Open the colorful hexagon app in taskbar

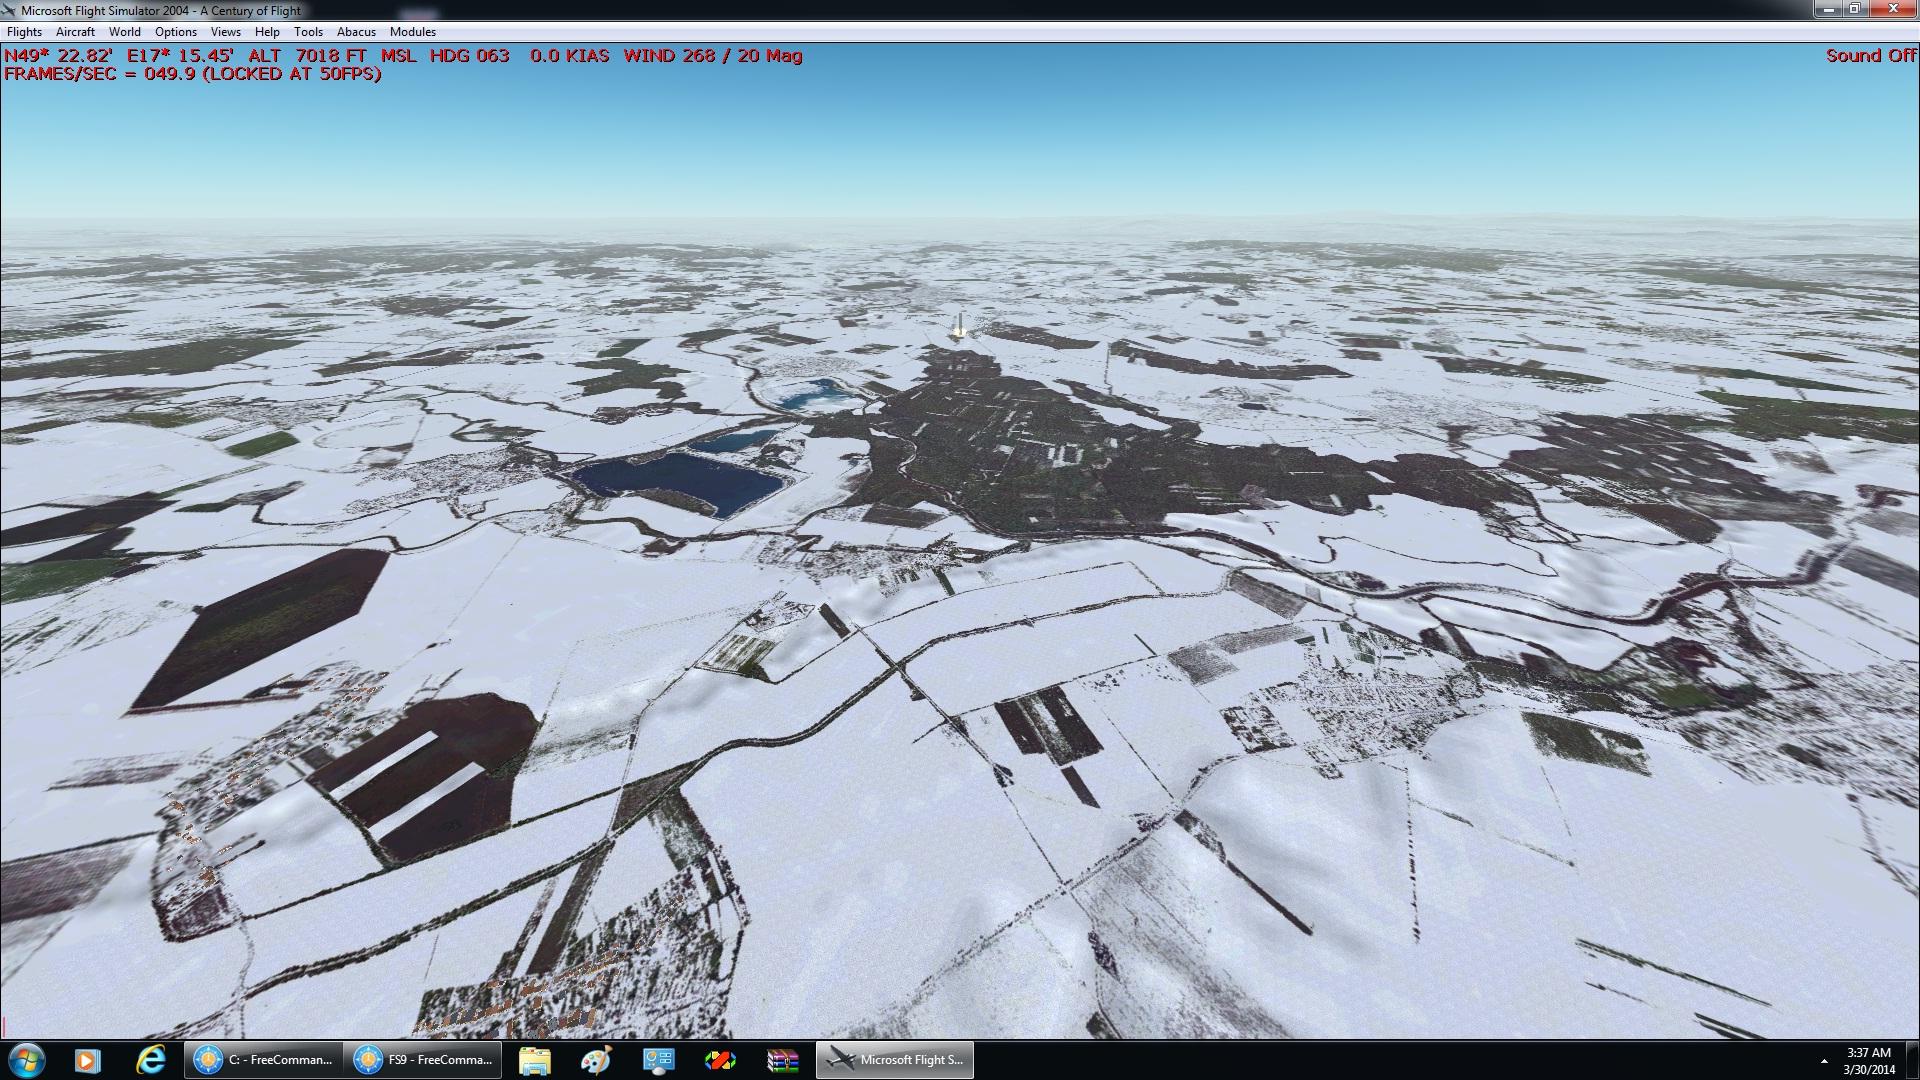point(721,1060)
